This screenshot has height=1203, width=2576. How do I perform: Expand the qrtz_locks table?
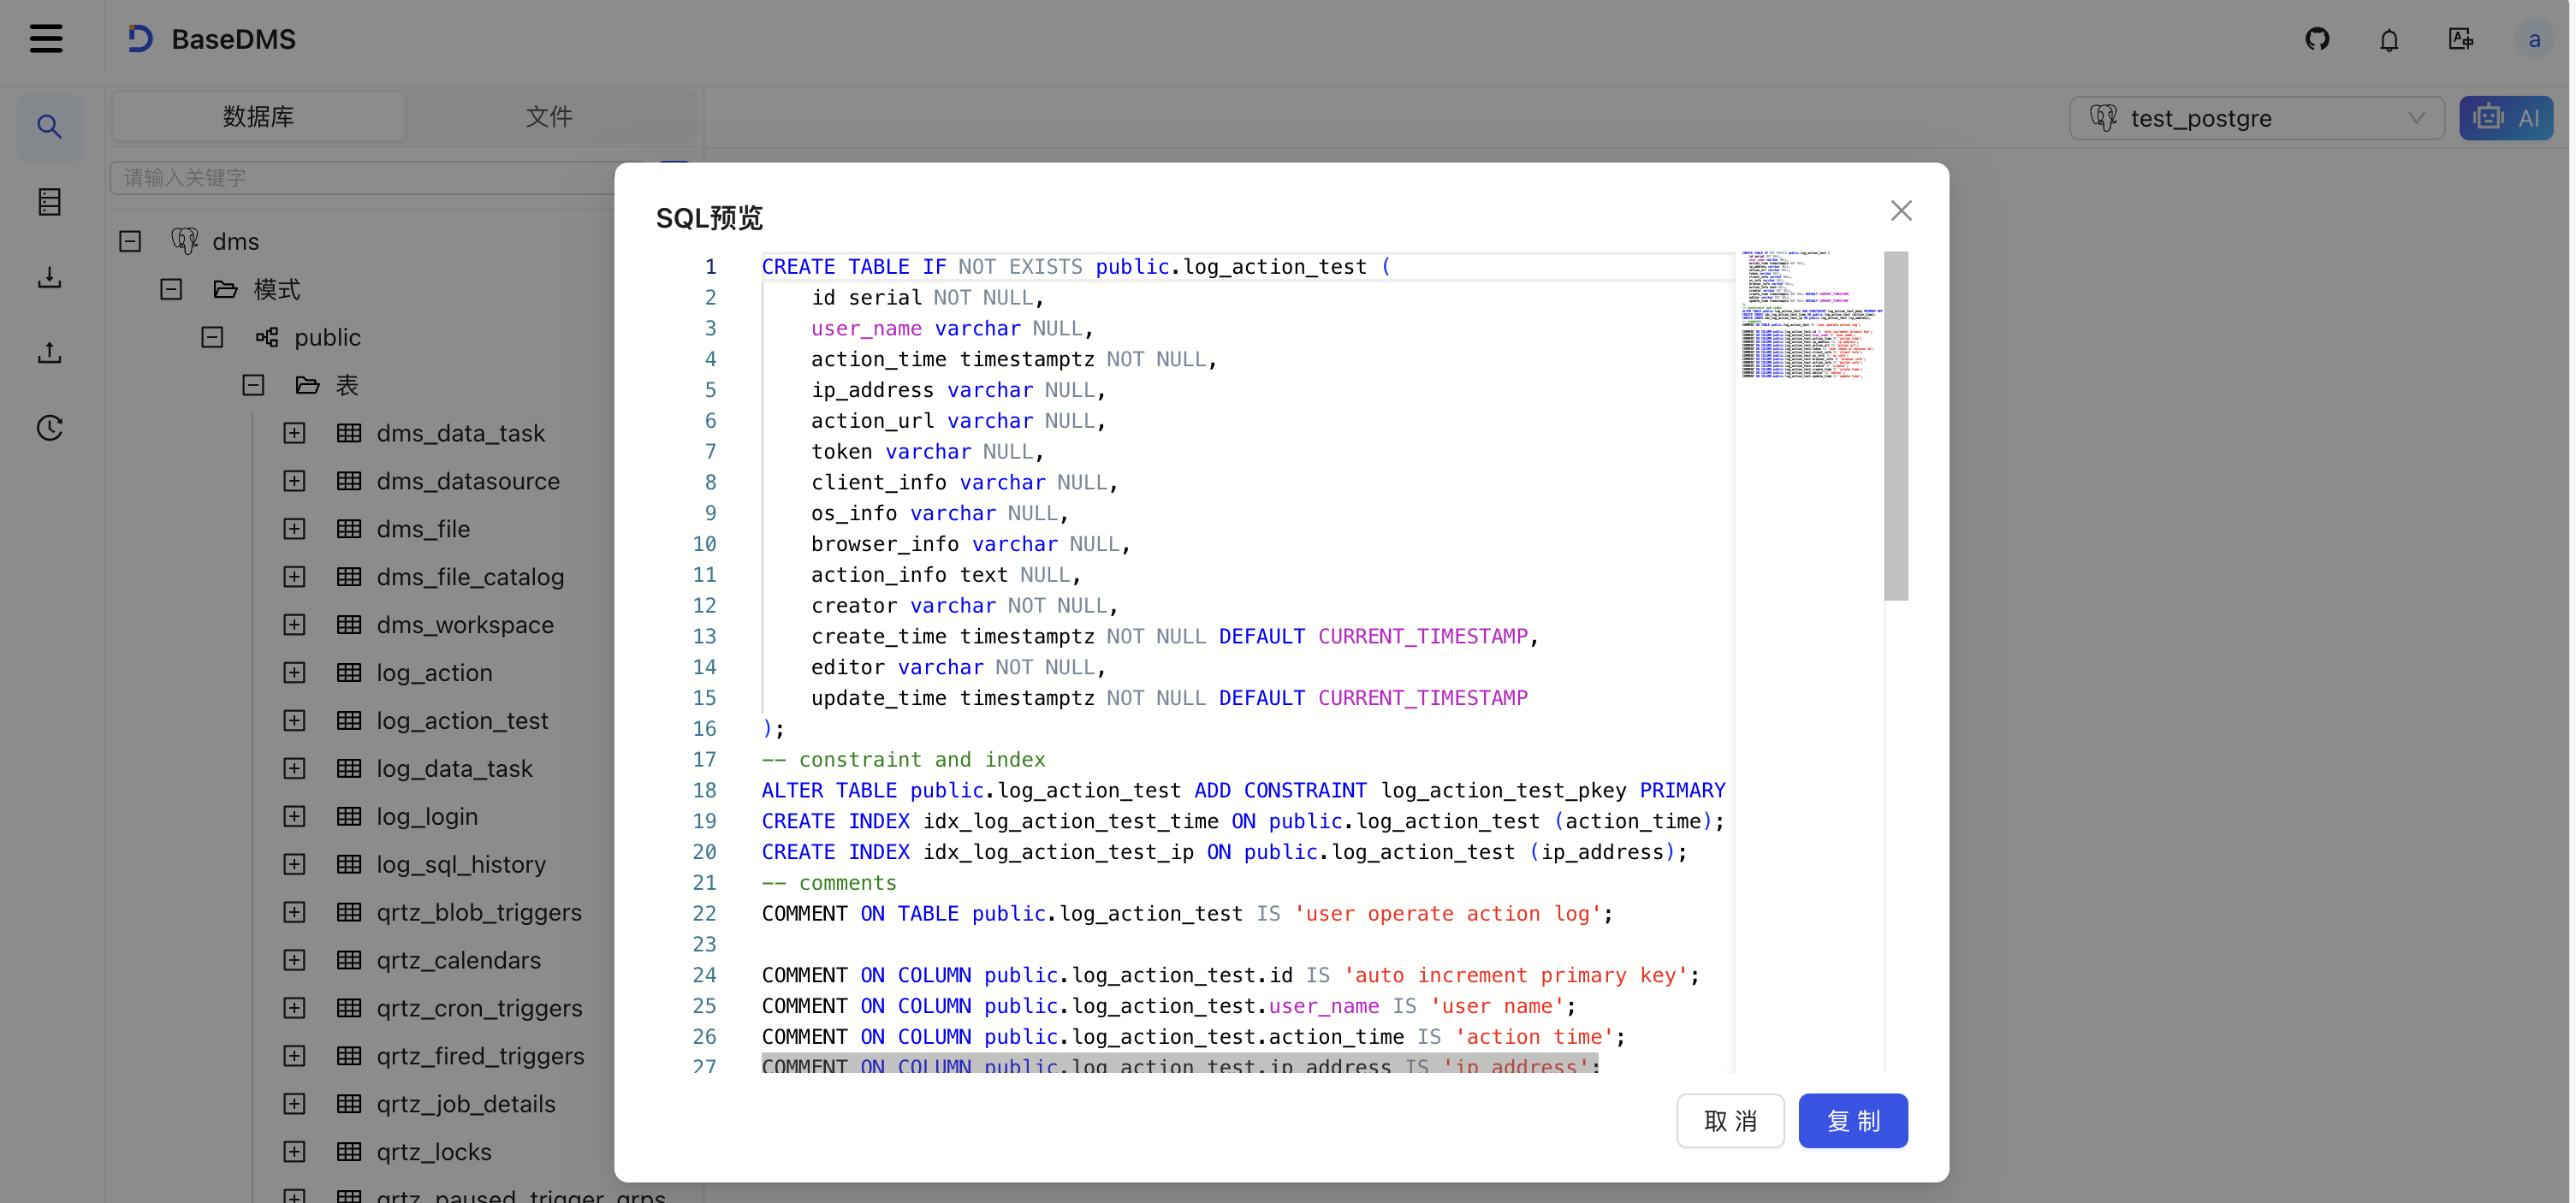click(294, 1152)
